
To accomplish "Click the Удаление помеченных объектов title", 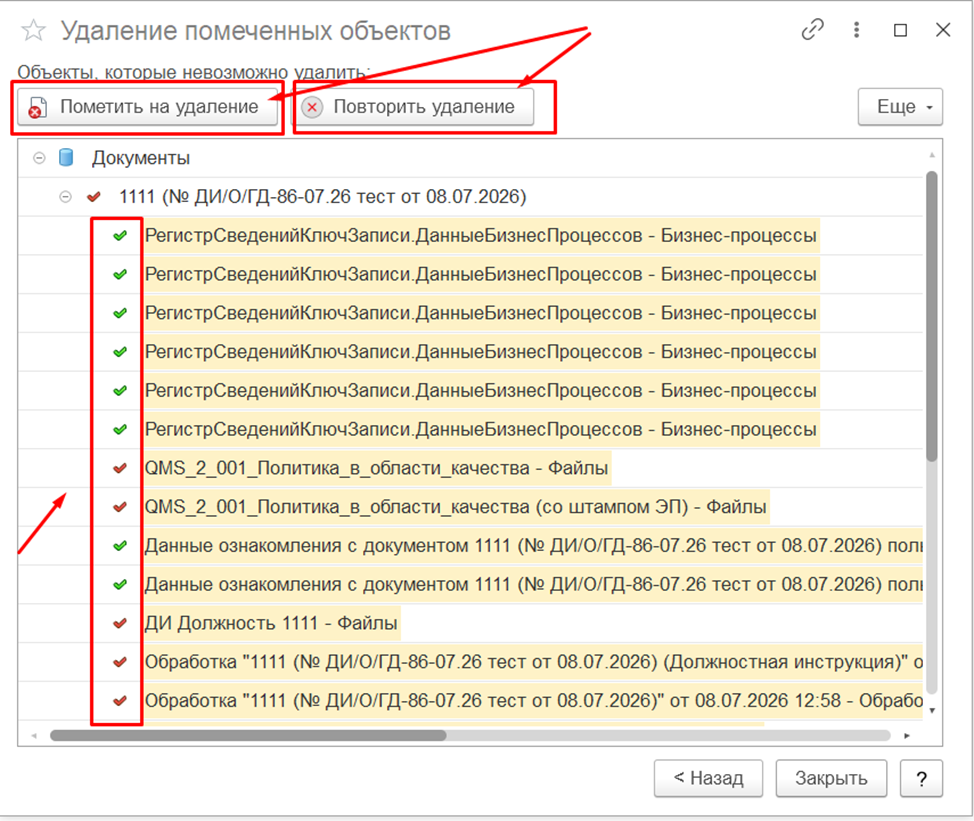I will pos(256,31).
